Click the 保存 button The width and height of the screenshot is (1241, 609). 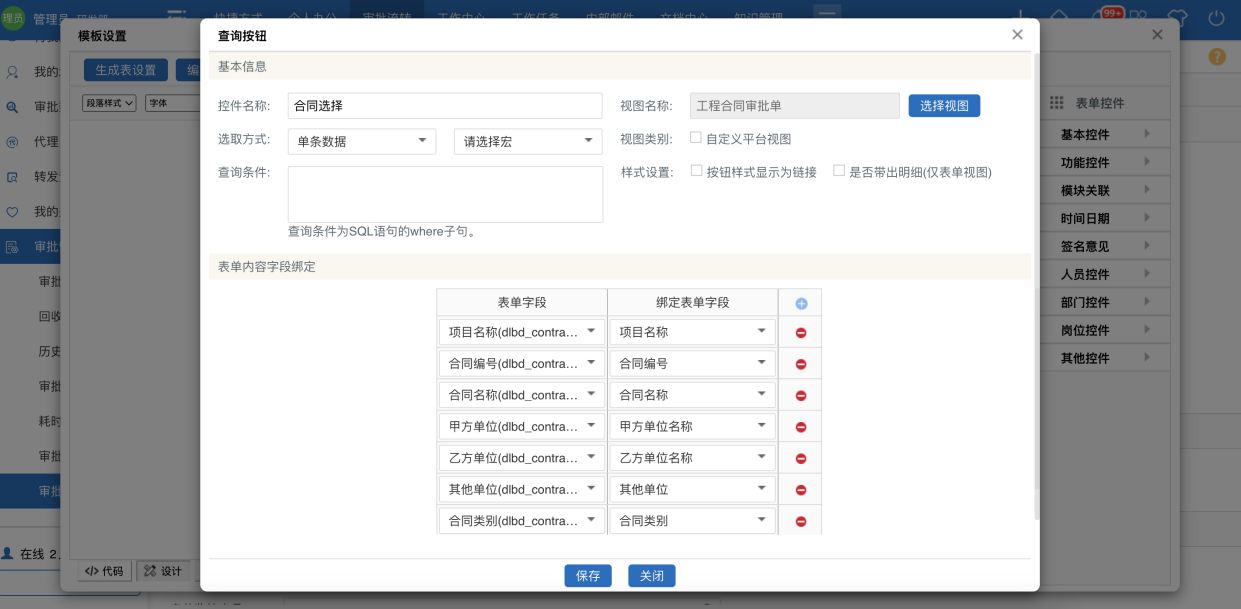(587, 576)
